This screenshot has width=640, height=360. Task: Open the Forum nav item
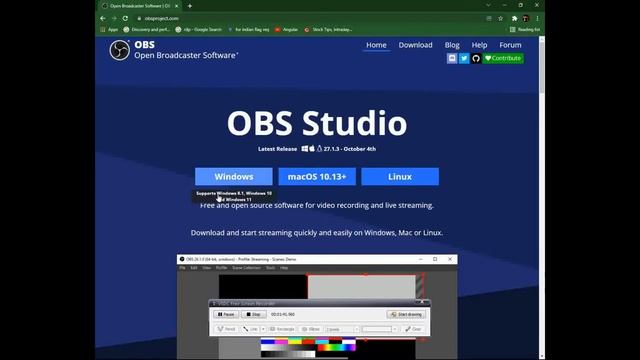tap(510, 45)
